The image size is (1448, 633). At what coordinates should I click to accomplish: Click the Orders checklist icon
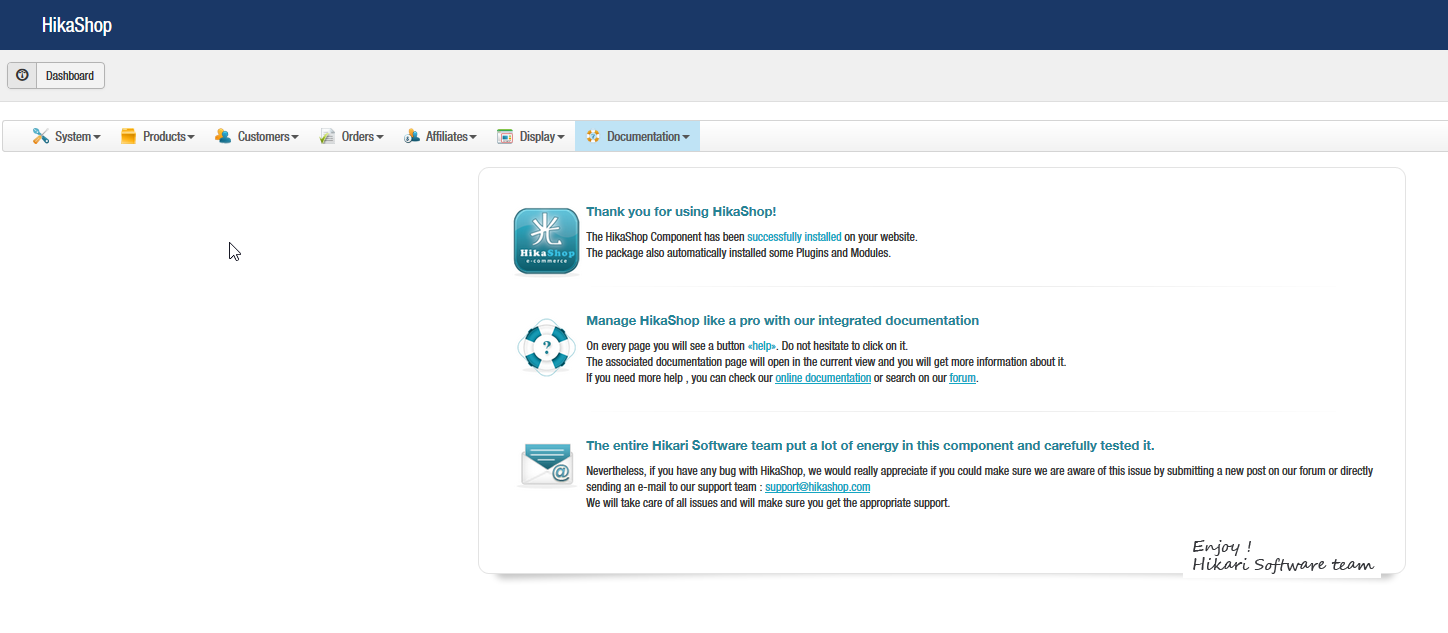[x=327, y=136]
